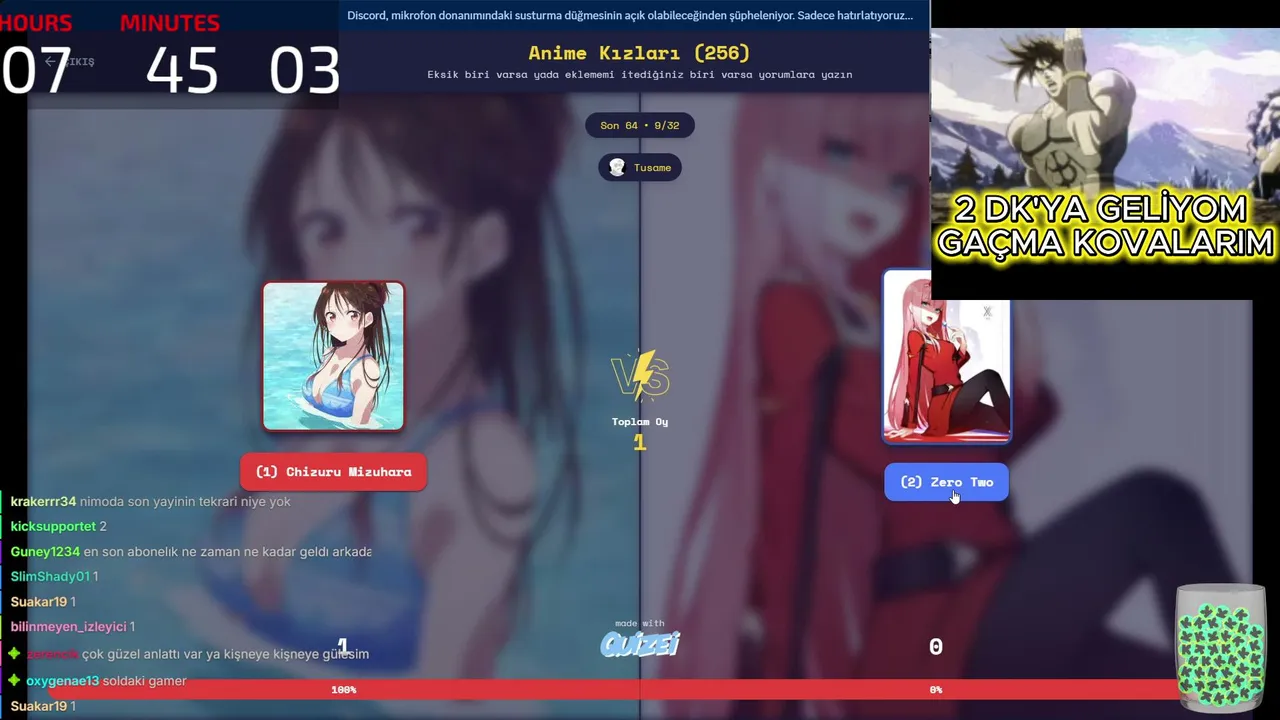Click the 'Anime Kızları (256)' title
The width and height of the screenshot is (1280, 720).
(639, 53)
